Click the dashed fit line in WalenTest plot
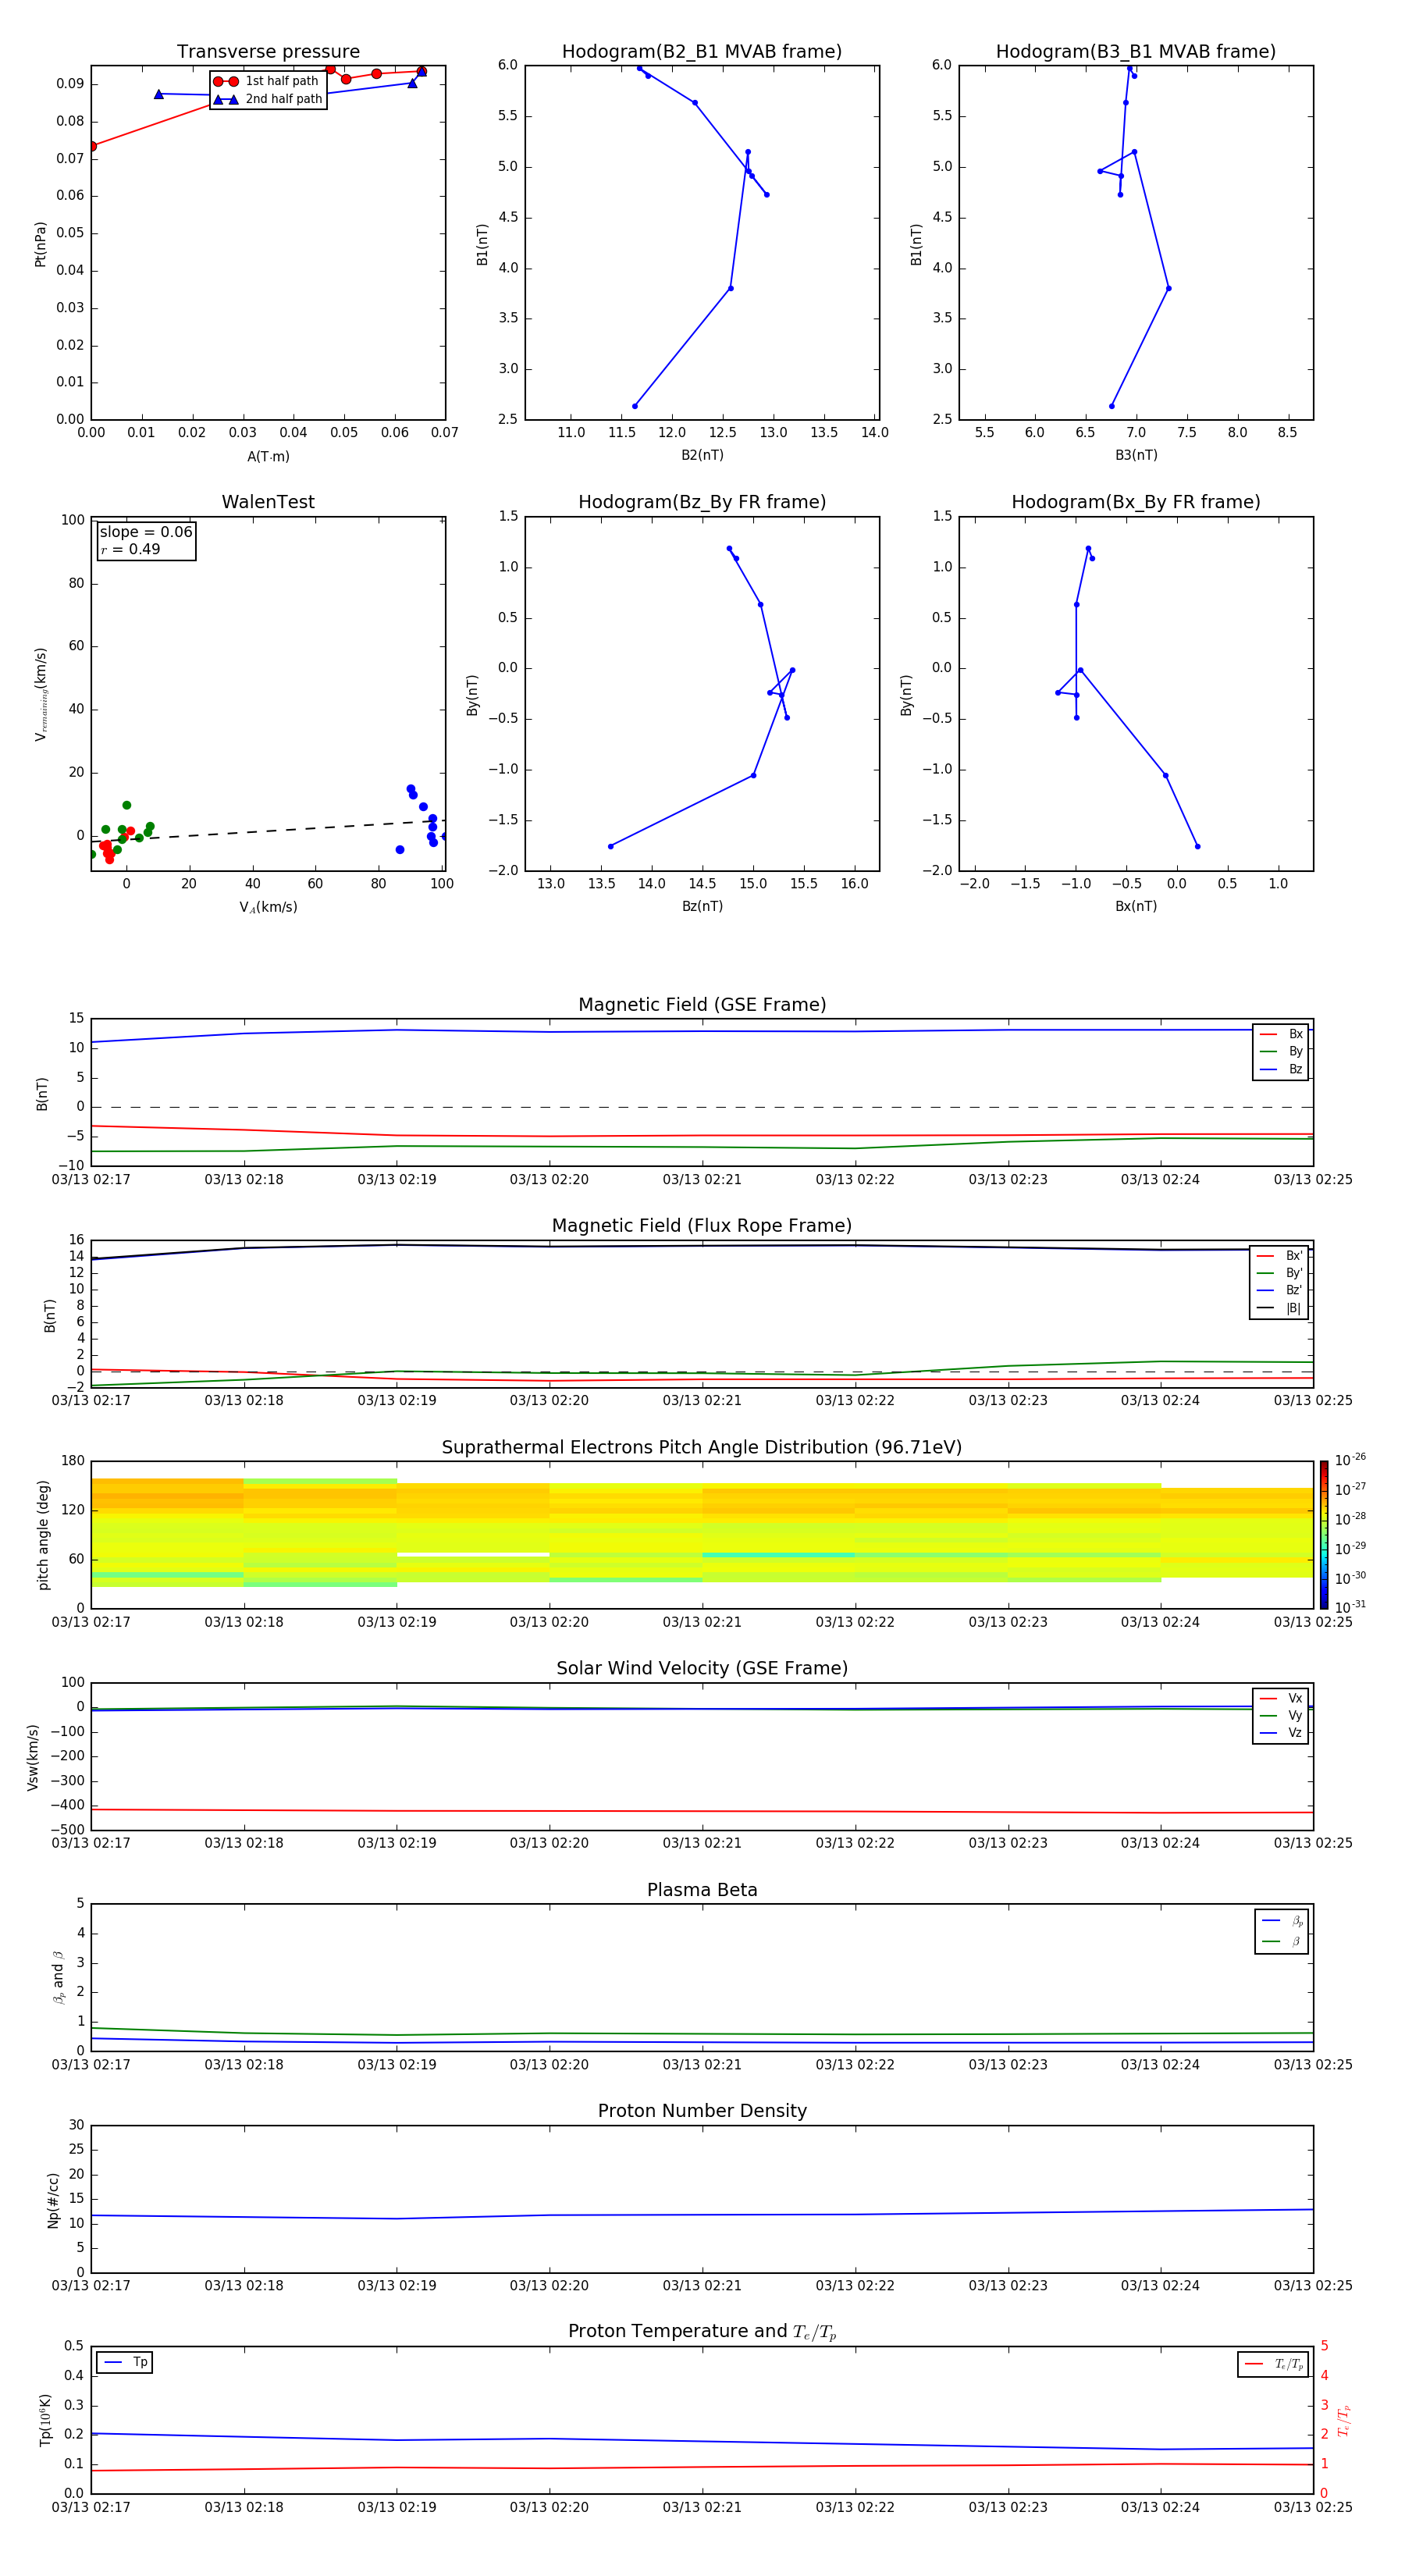Screen dimensions: 1405x2576 click(268, 830)
